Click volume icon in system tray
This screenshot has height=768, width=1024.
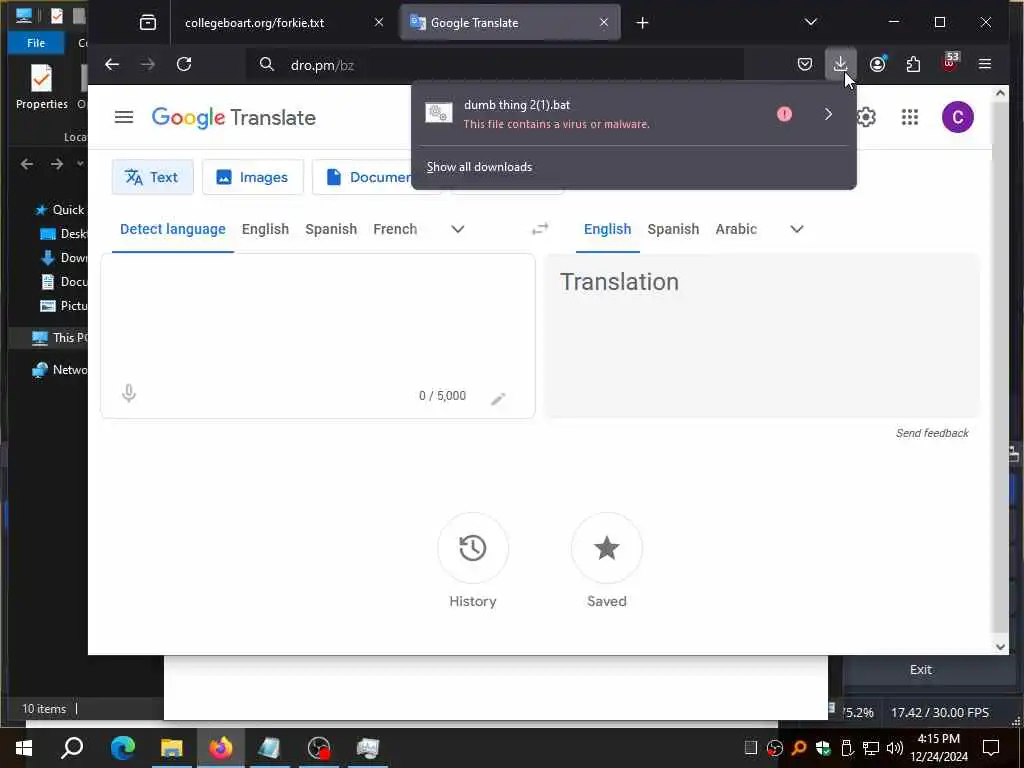(x=894, y=748)
